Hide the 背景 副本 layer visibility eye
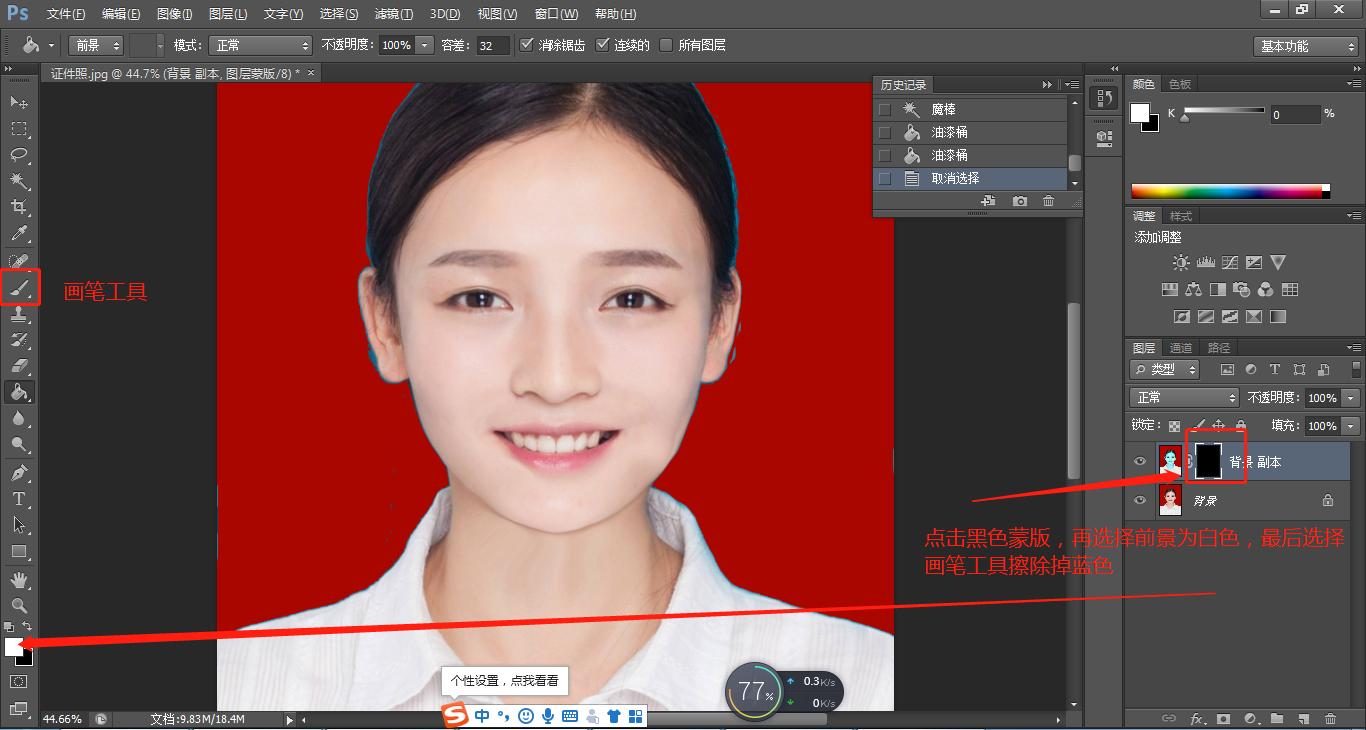Image resolution: width=1366 pixels, height=730 pixels. click(1139, 461)
